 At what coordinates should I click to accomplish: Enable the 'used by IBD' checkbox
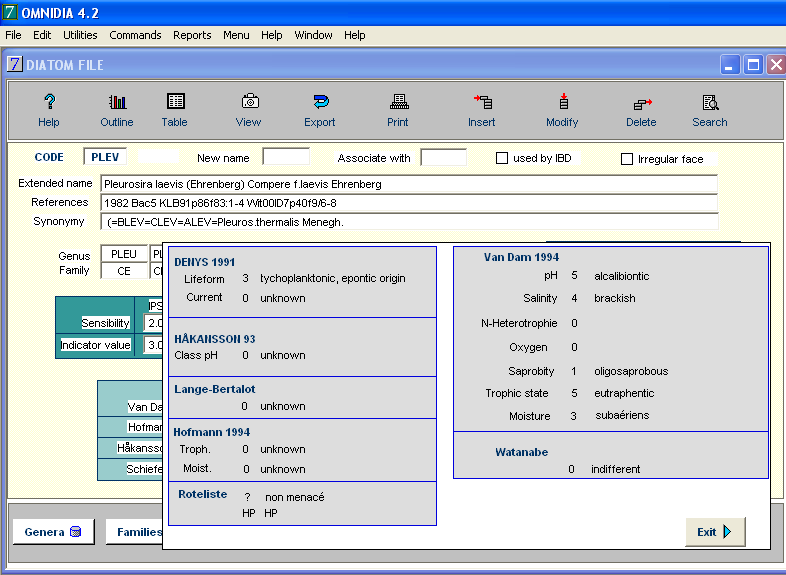(x=501, y=158)
